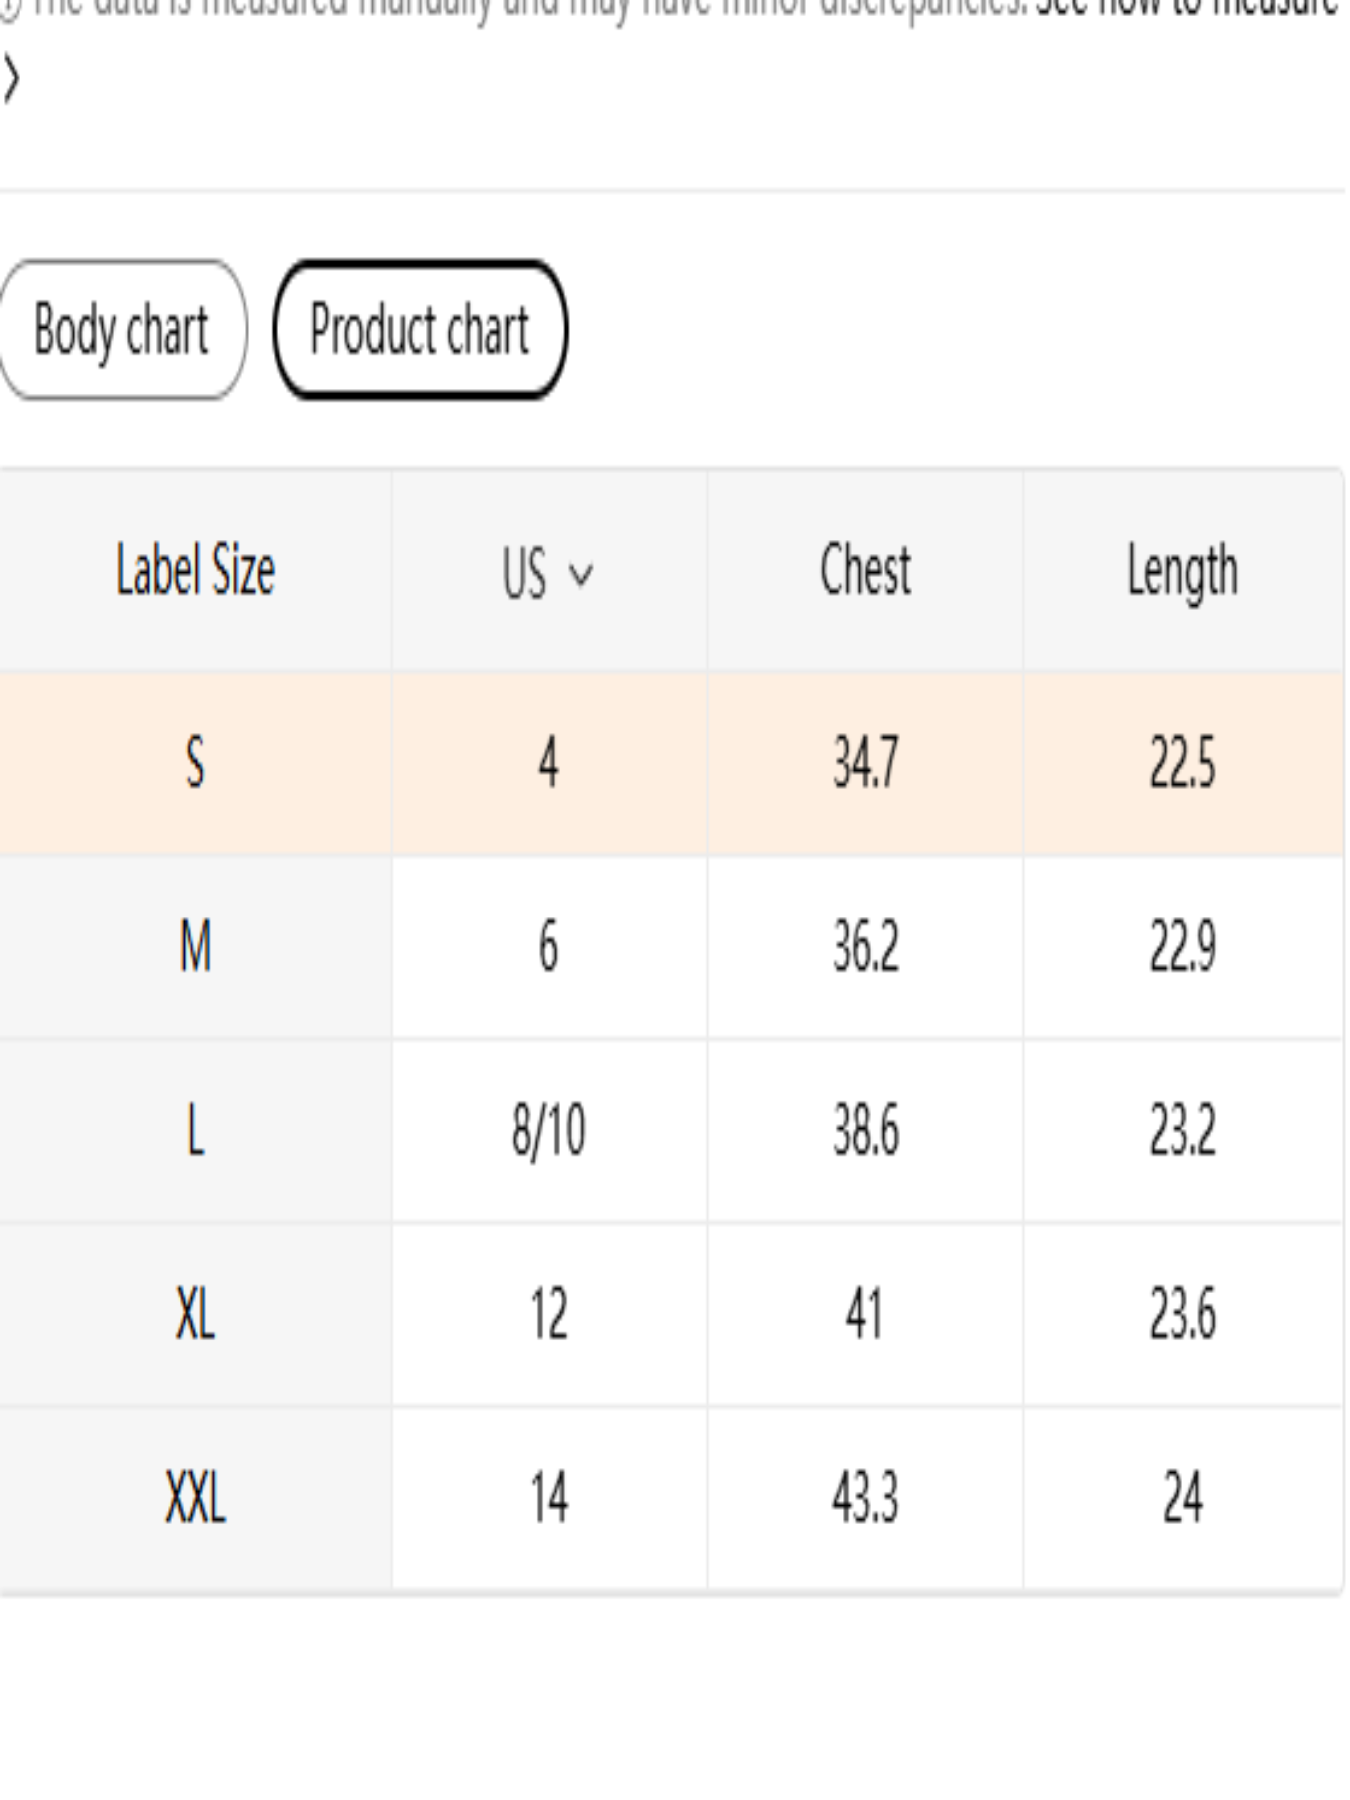Select the XXL label size cell
Screen dimensions: 1350x1800
[x=195, y=1498]
